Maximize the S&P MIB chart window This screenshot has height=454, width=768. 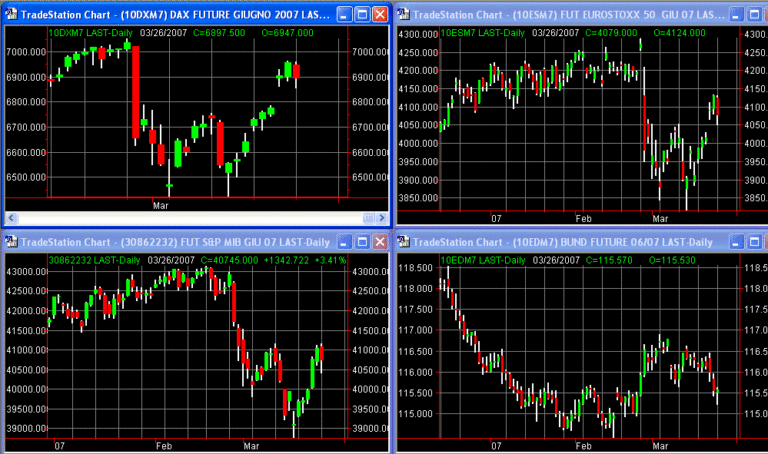coord(362,241)
